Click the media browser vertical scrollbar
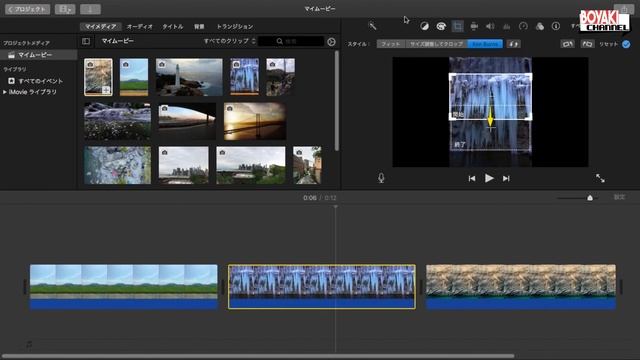This screenshot has width=640, height=360. [336, 100]
